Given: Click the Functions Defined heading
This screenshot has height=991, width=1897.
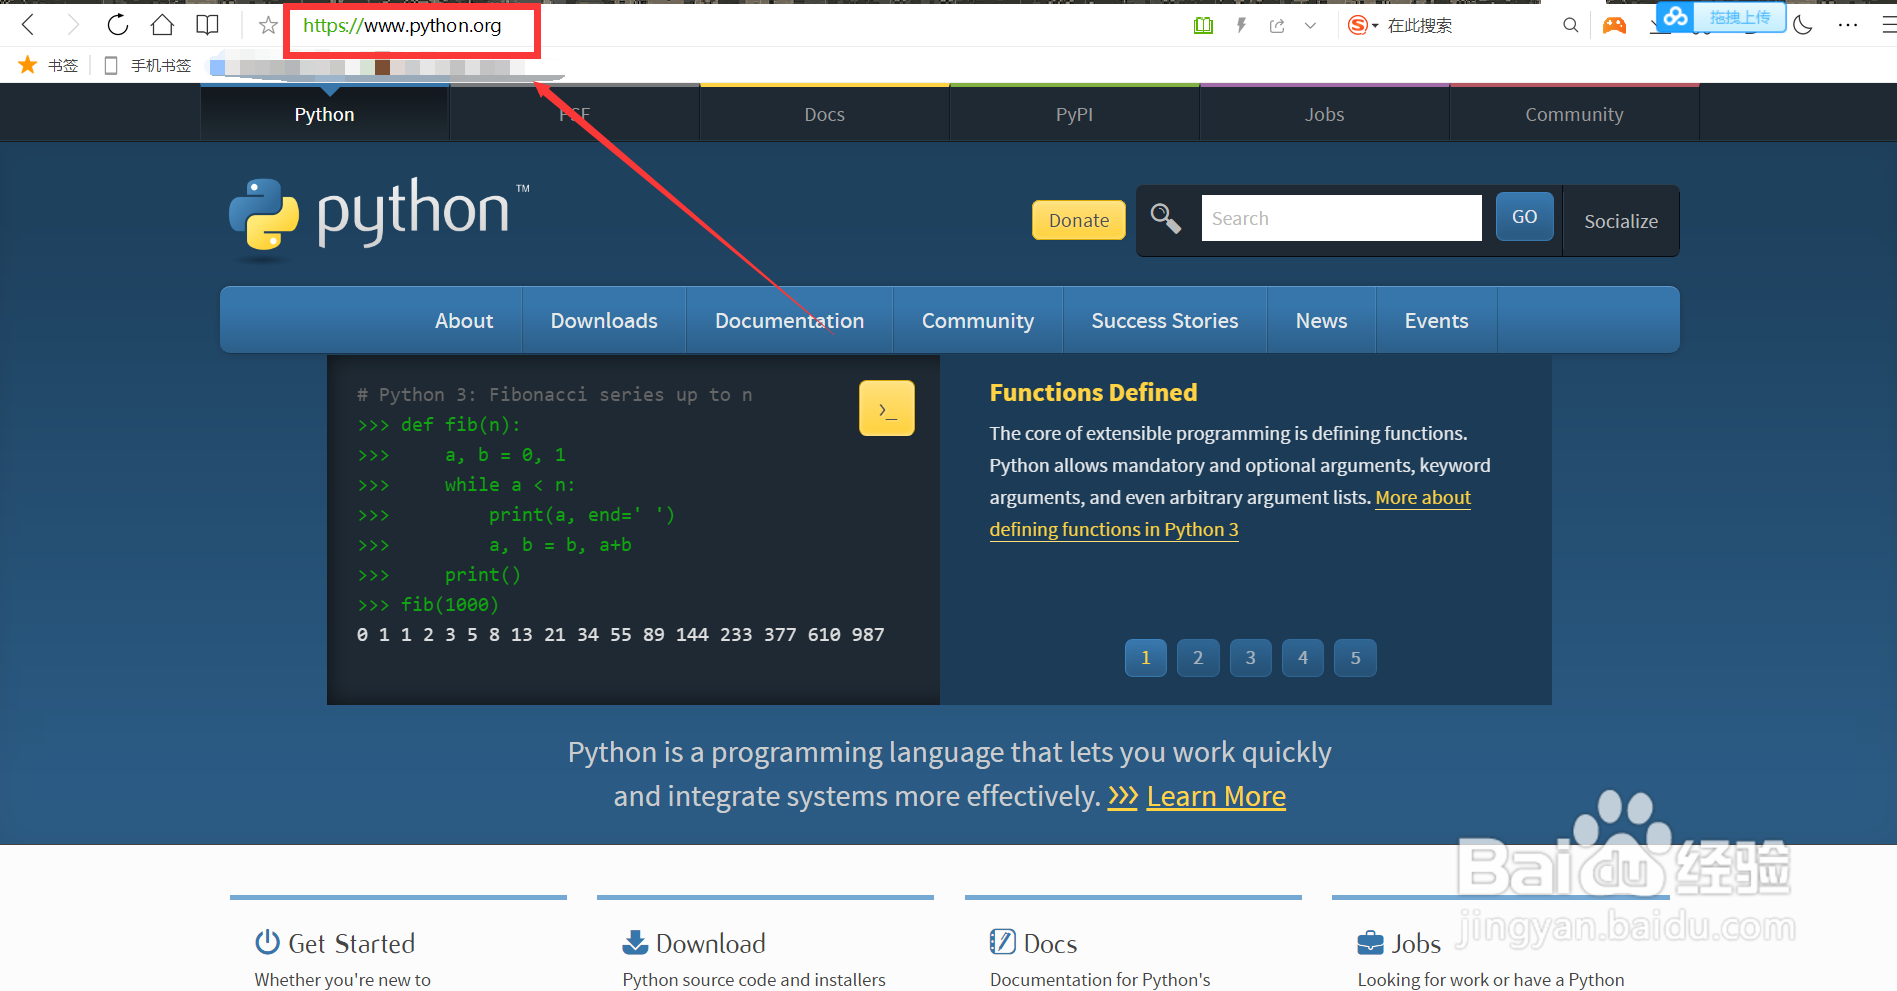Looking at the screenshot, I should coord(1093,392).
